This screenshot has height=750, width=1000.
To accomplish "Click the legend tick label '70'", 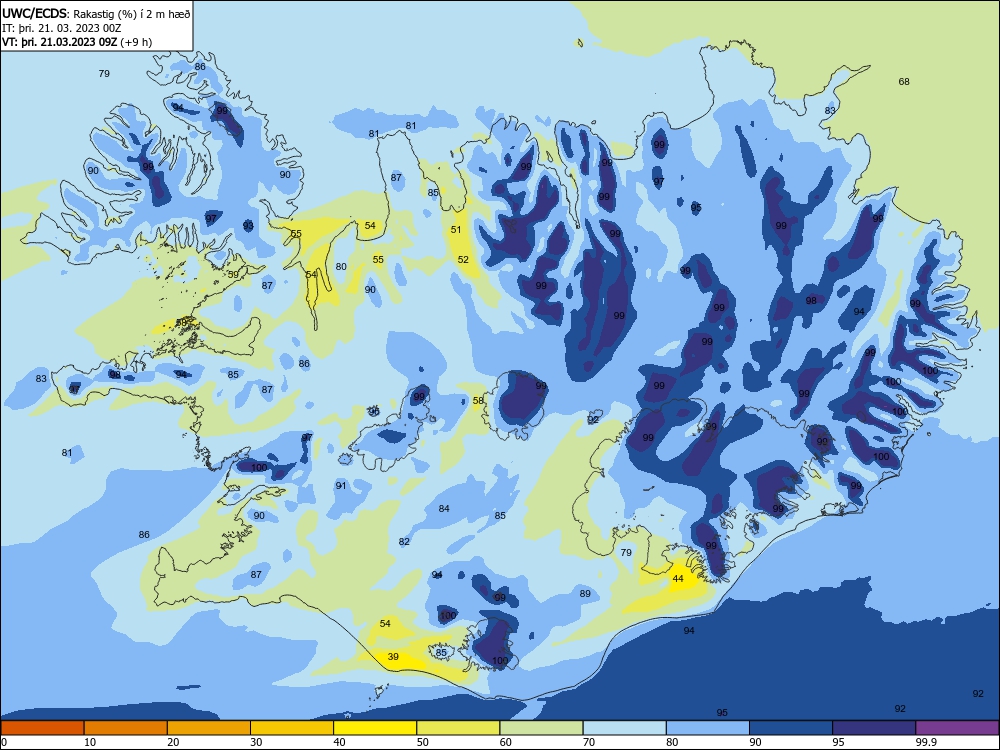I will point(589,742).
